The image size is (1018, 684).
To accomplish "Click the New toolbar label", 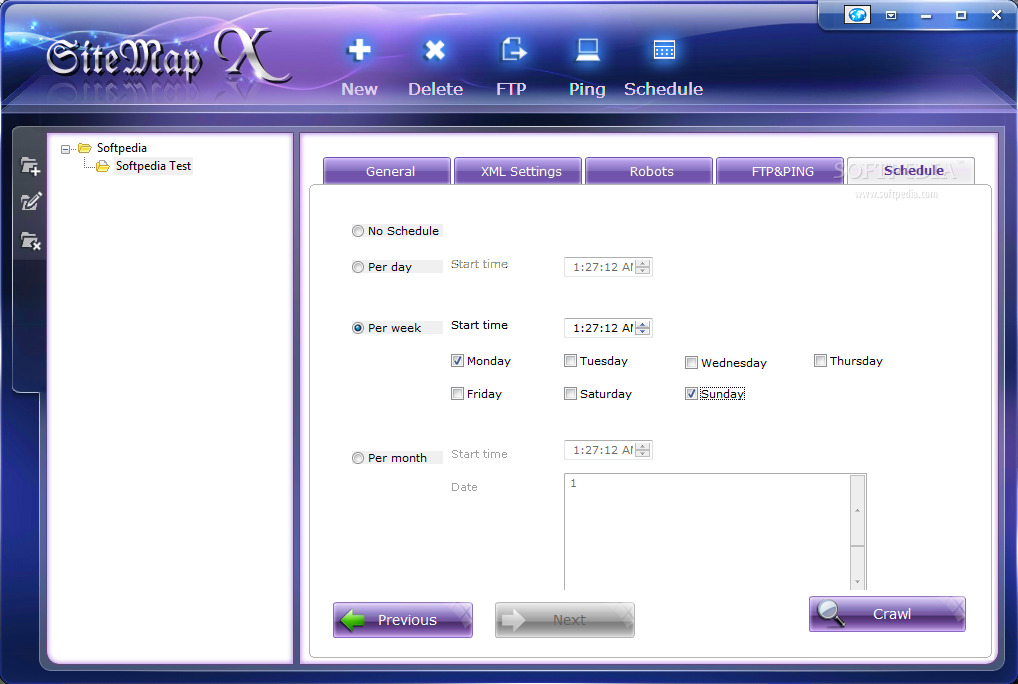I will [359, 89].
